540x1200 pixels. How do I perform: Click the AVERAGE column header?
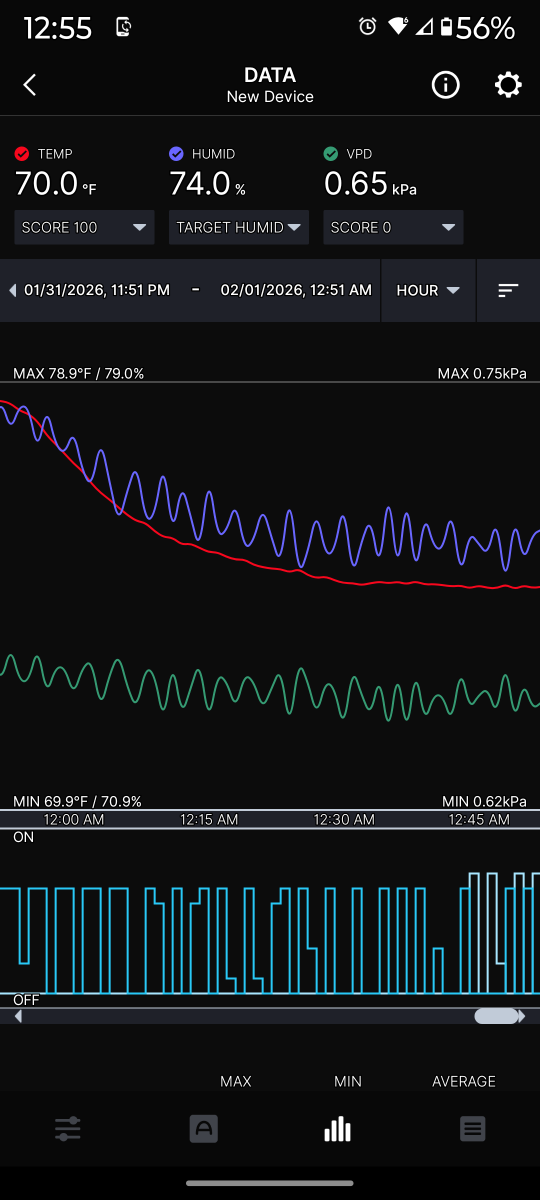point(464,1081)
